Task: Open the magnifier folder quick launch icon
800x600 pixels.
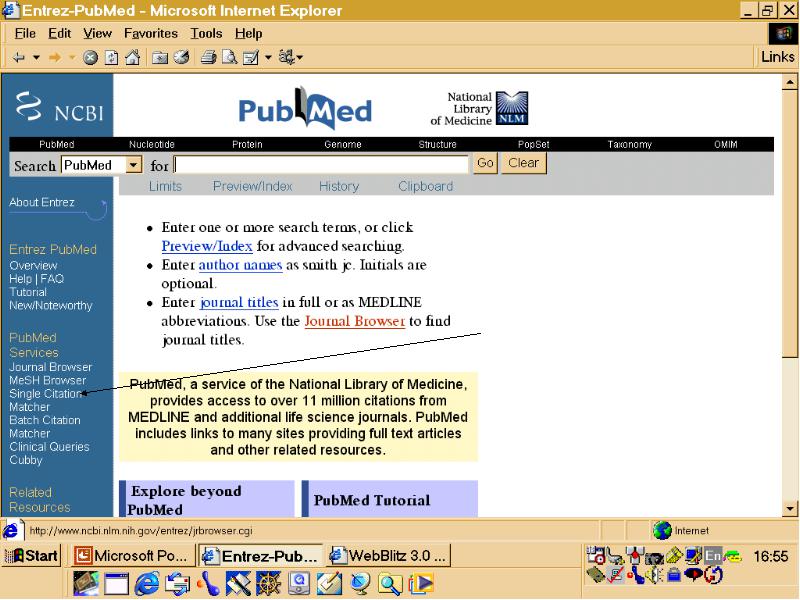Action: (x=390, y=584)
